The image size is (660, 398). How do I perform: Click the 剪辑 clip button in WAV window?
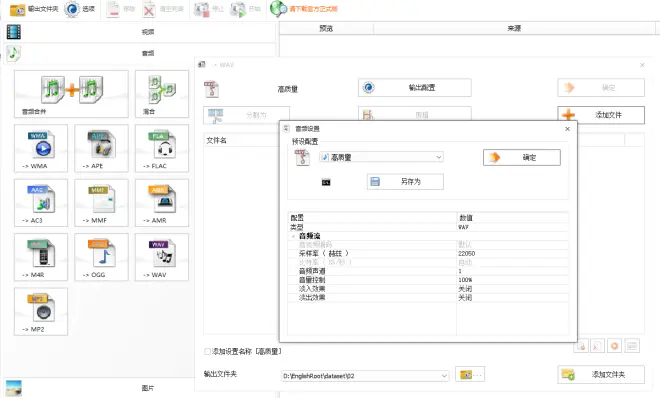[415, 115]
